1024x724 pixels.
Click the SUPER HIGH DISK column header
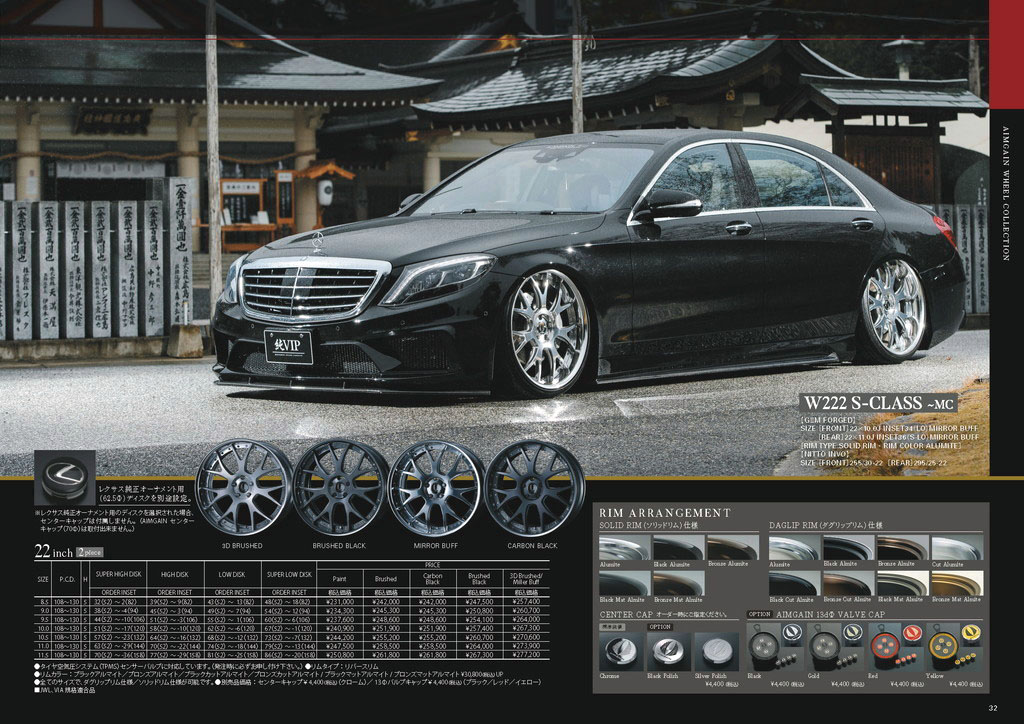tap(118, 574)
